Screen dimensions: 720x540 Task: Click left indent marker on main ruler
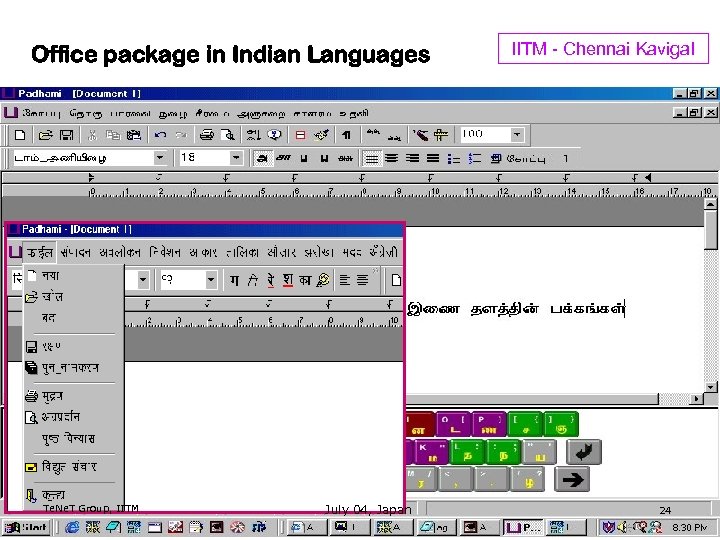click(x=91, y=177)
